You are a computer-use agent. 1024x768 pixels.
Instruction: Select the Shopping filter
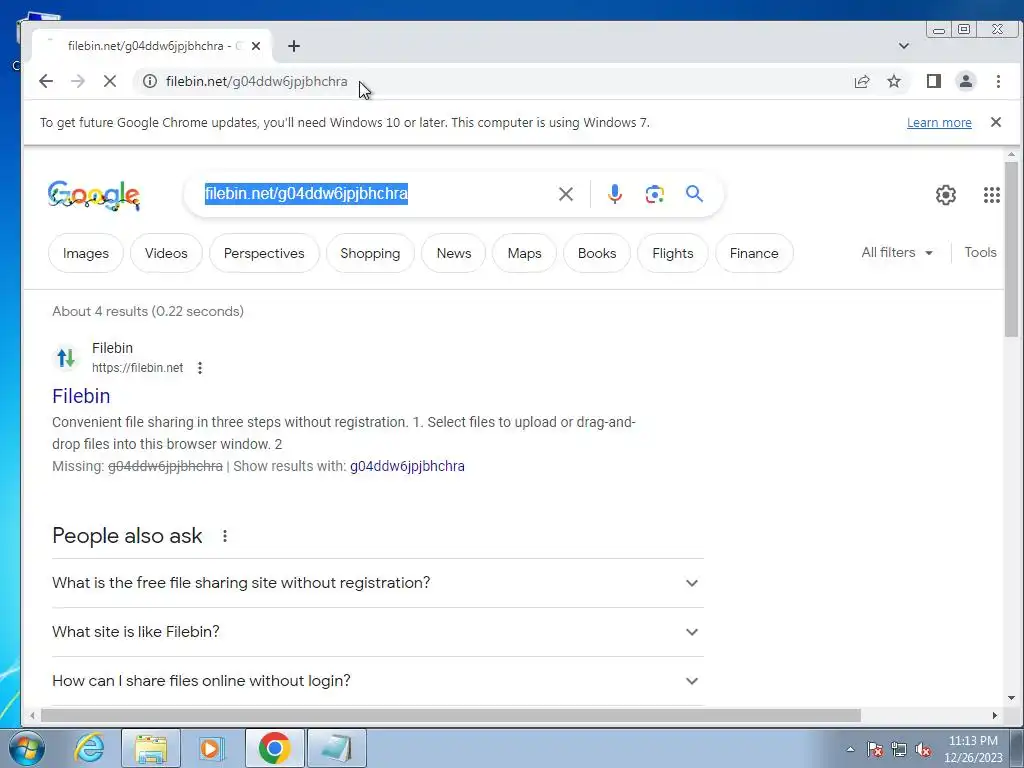pos(370,253)
